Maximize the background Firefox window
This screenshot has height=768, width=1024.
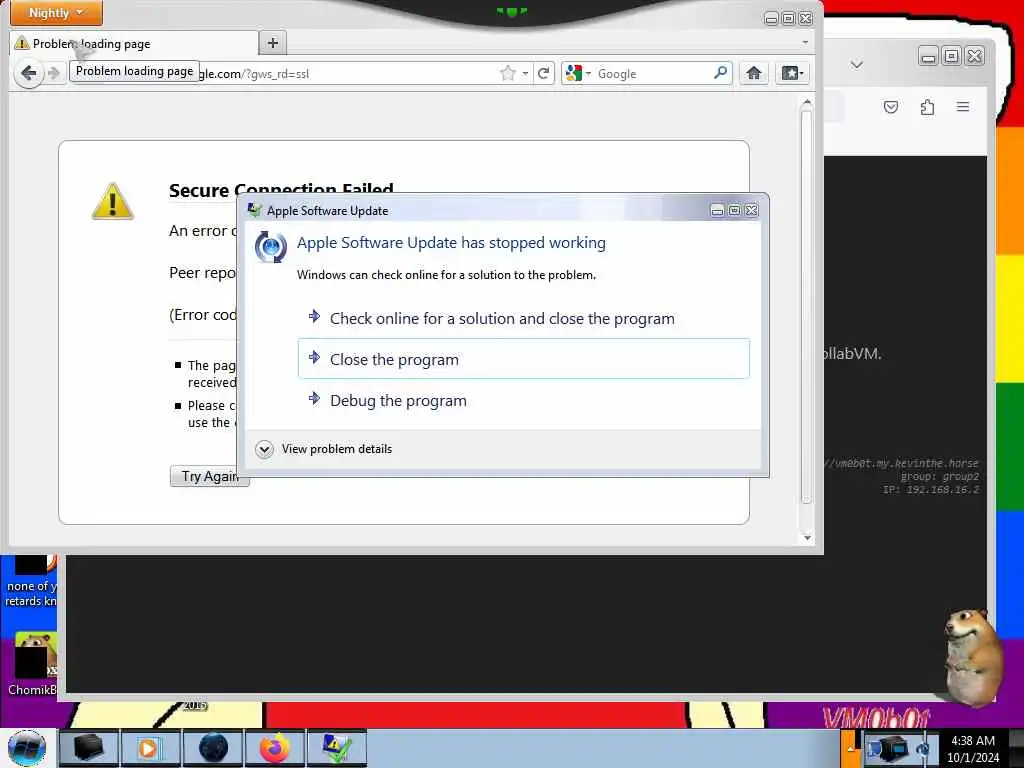(x=952, y=56)
